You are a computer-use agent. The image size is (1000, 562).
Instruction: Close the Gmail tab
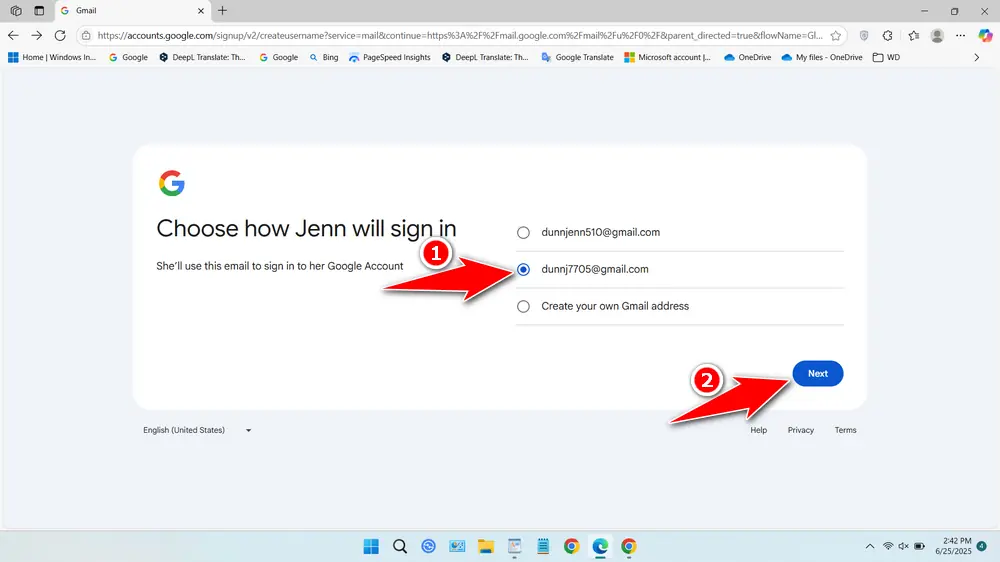(x=200, y=11)
